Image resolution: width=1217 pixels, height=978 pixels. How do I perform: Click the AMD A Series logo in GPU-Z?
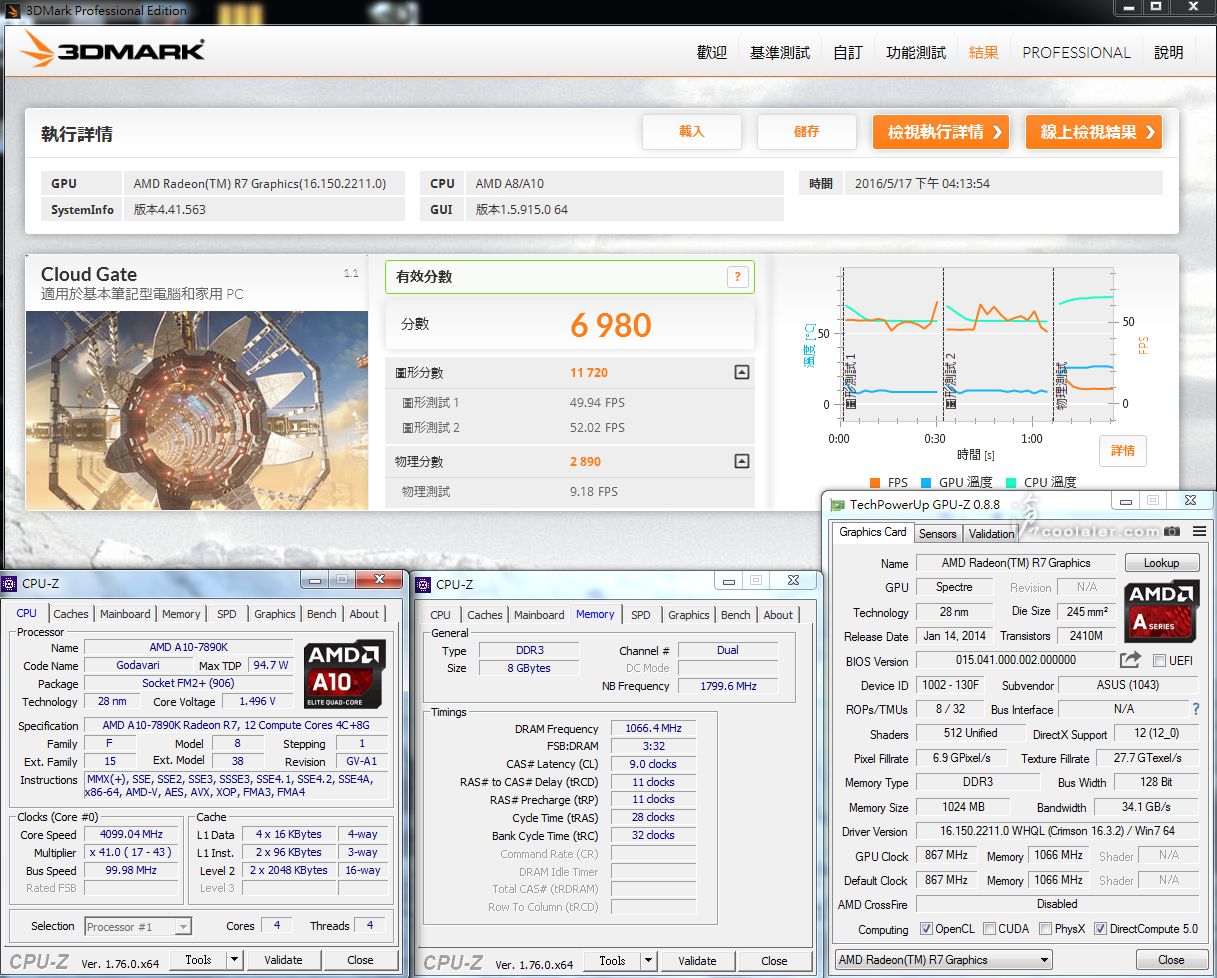(x=1162, y=607)
